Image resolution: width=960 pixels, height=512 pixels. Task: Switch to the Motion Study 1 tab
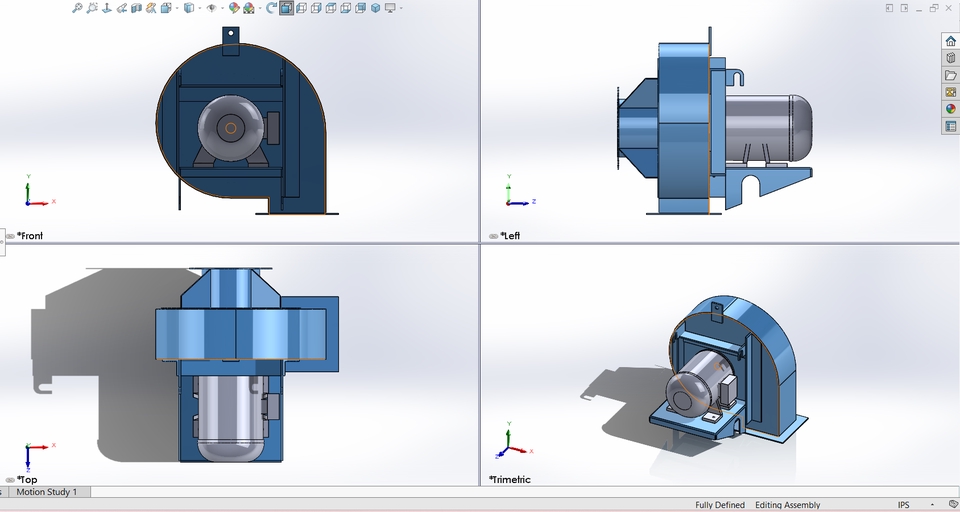pyautogui.click(x=47, y=492)
